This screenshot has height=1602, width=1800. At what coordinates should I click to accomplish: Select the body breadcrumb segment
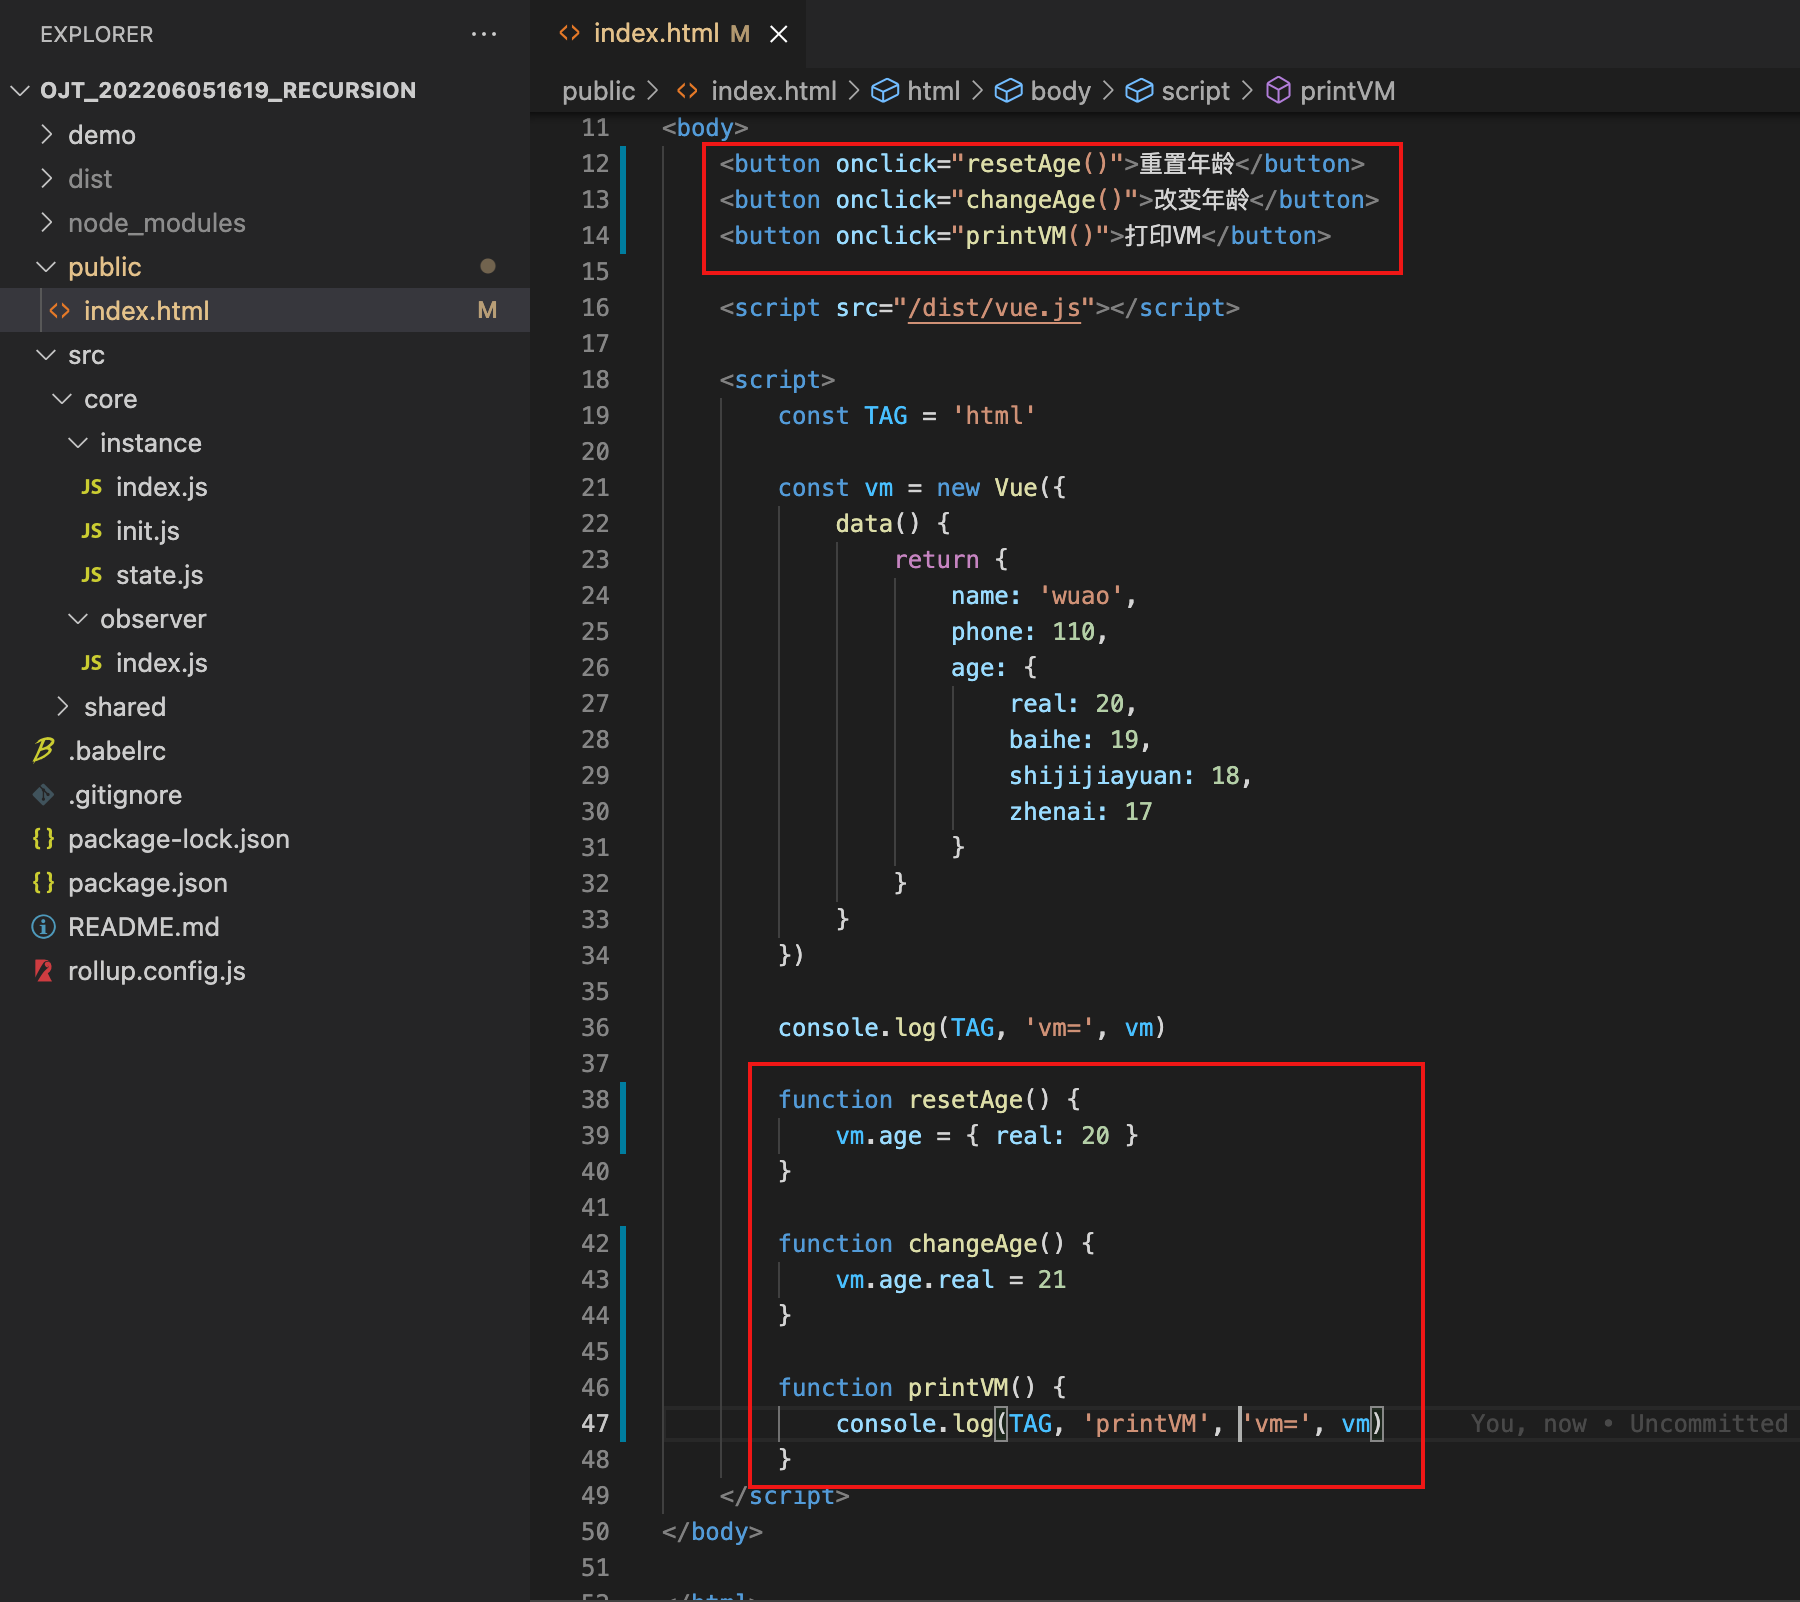click(1060, 91)
